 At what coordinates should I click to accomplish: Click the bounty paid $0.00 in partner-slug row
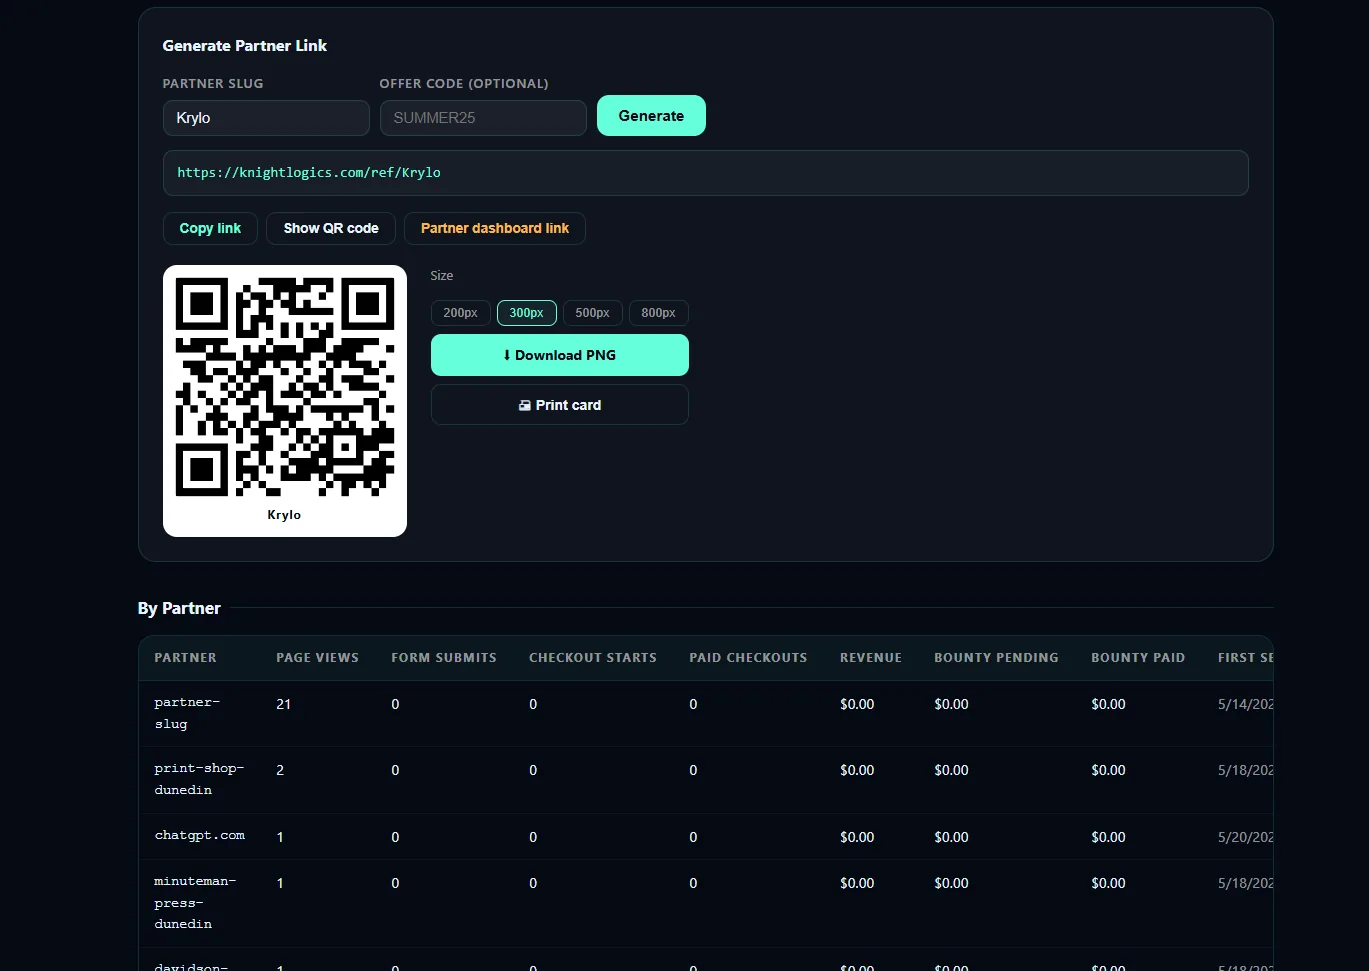click(1108, 704)
